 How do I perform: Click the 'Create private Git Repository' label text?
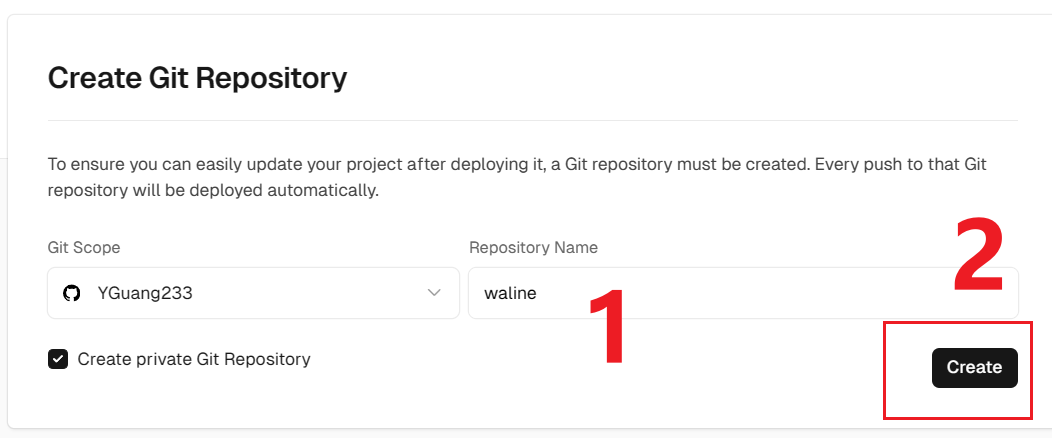coord(194,359)
